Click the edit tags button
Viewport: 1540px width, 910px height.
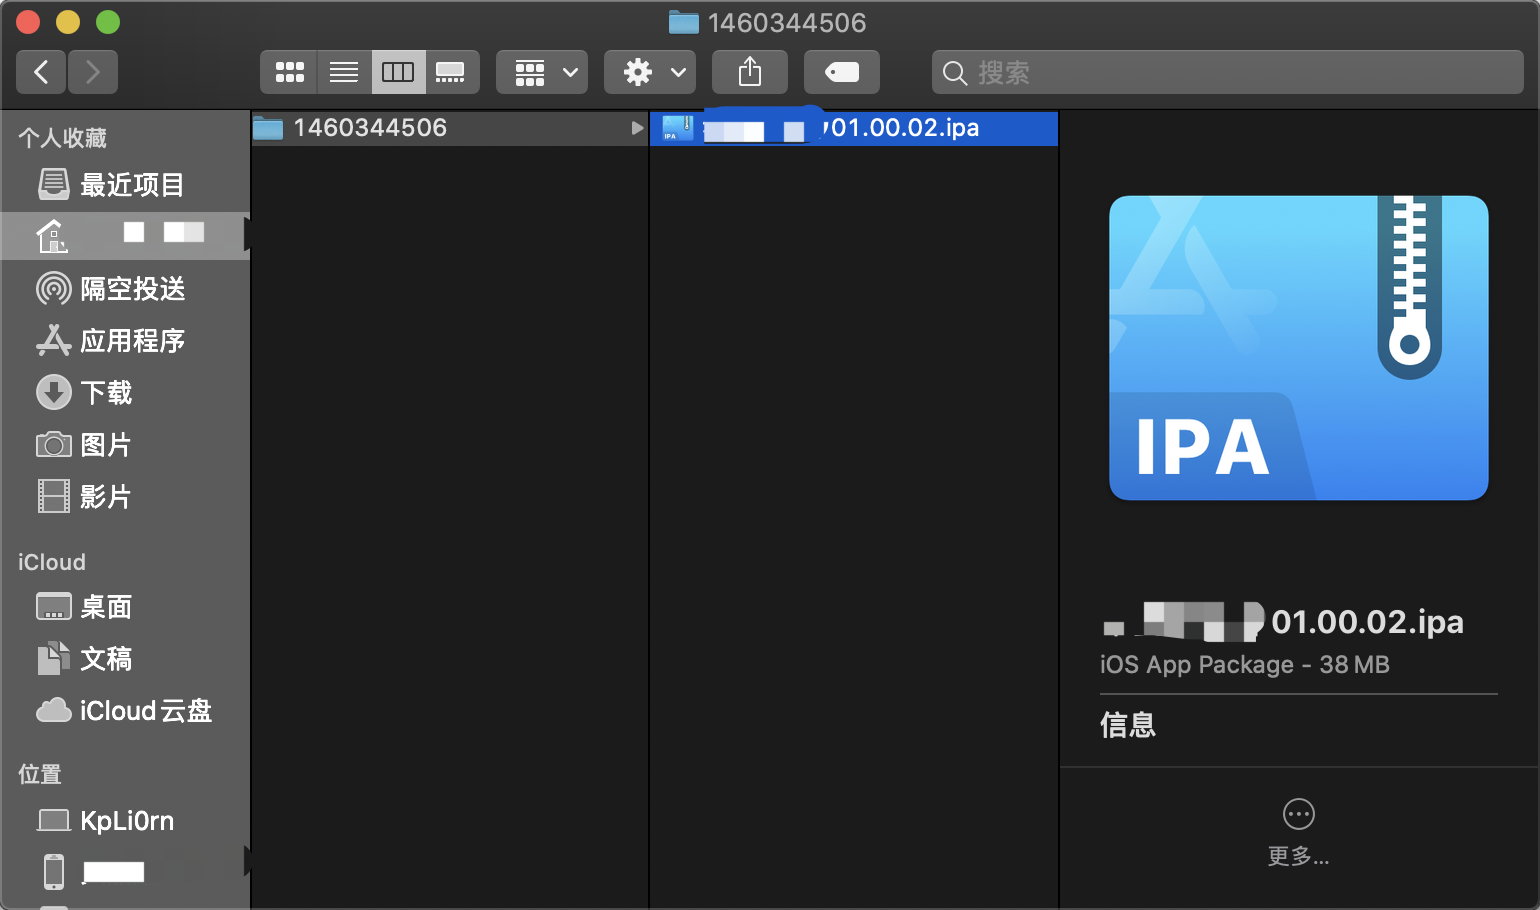tap(842, 72)
